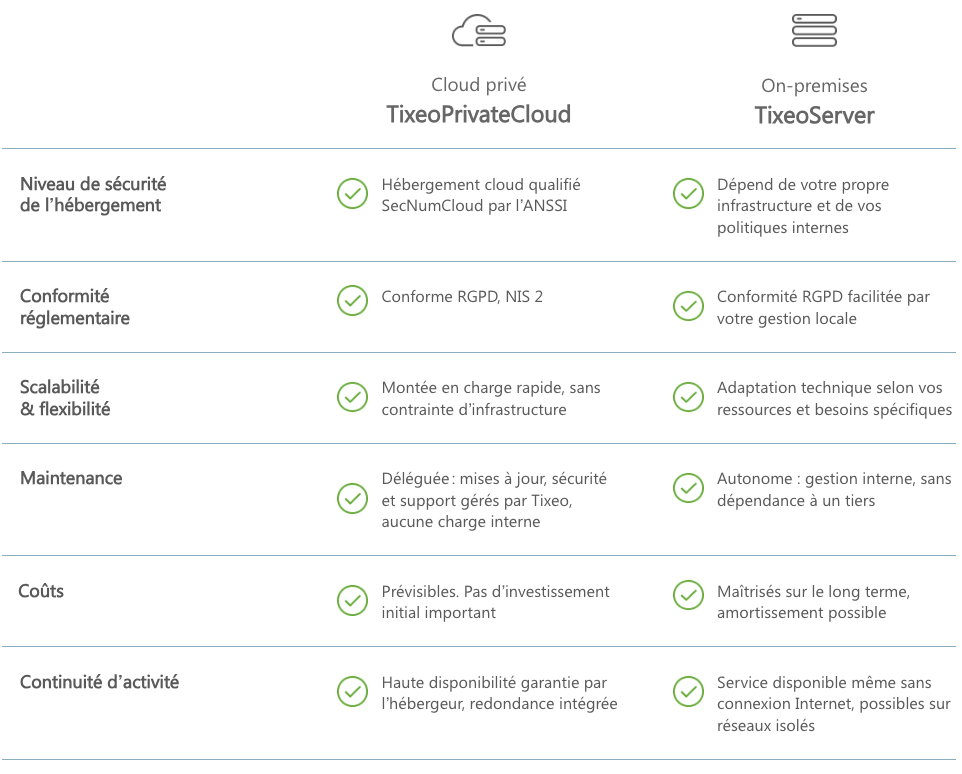Click the checkmark next to Conforme RGPD, NIS 2
Image resolution: width=962 pixels, height=774 pixels.
click(x=352, y=300)
